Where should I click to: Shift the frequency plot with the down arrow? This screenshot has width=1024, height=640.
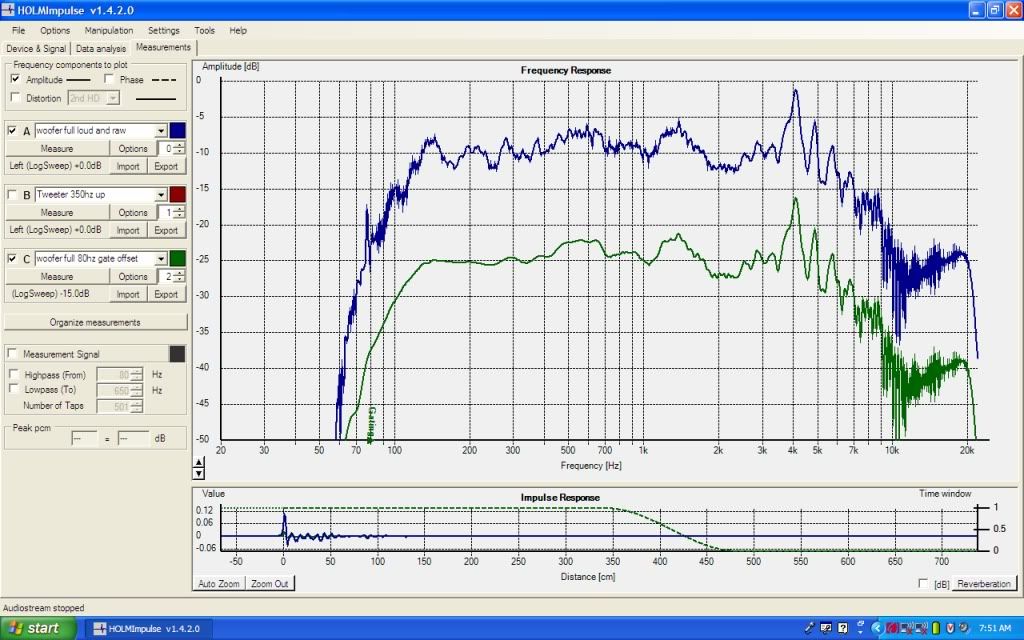(199, 473)
